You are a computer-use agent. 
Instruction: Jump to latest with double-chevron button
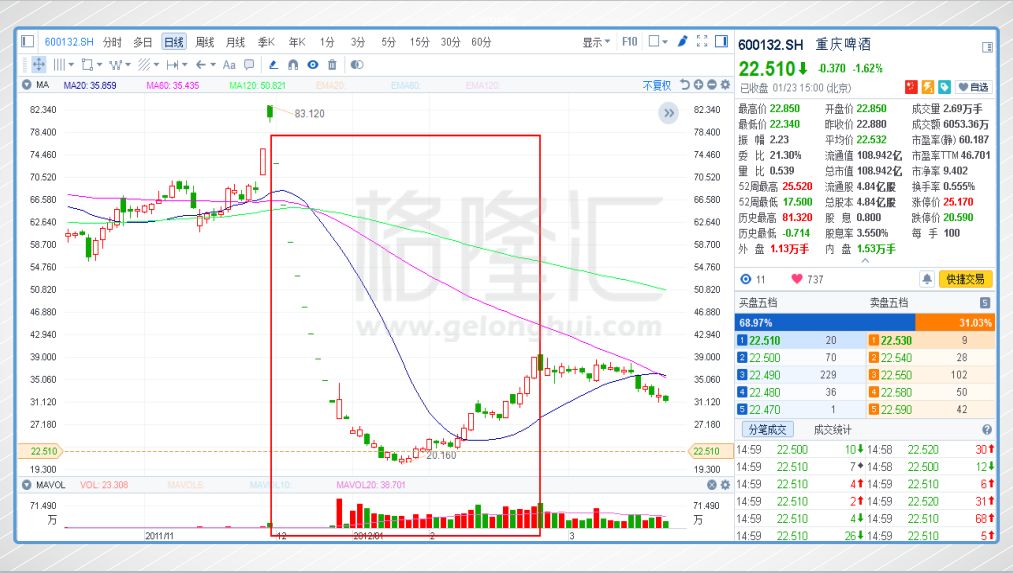coord(669,114)
